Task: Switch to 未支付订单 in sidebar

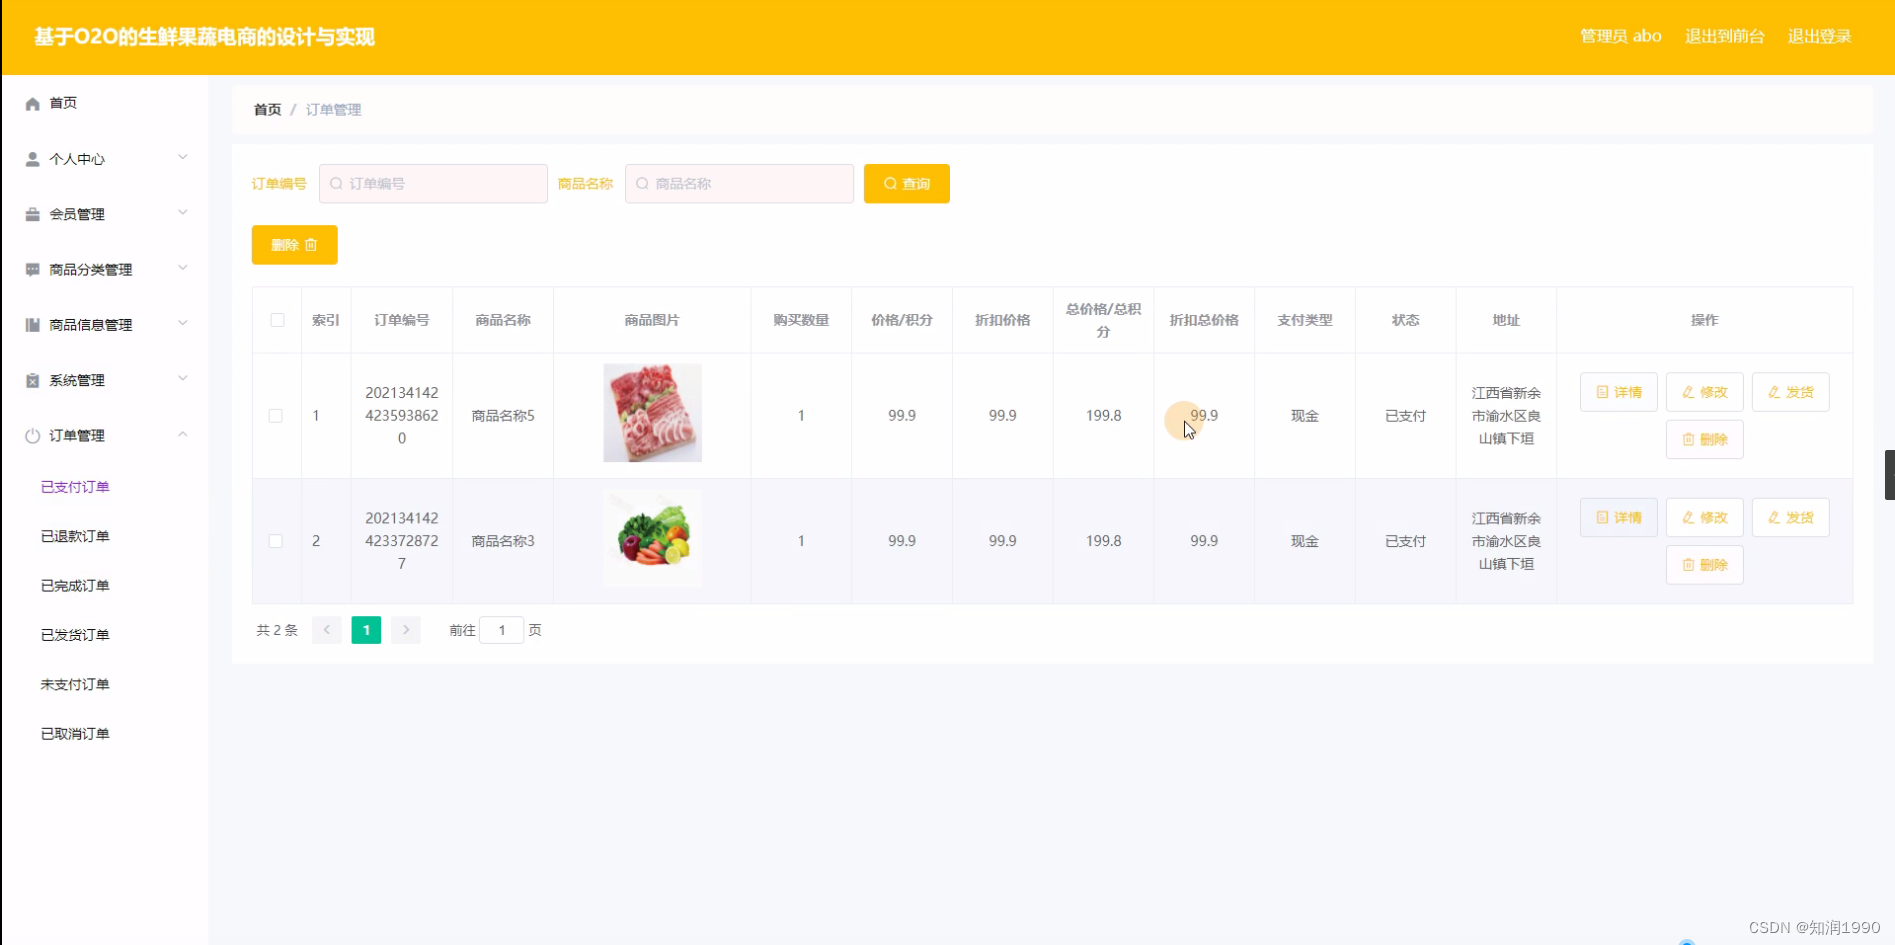Action: coord(75,683)
